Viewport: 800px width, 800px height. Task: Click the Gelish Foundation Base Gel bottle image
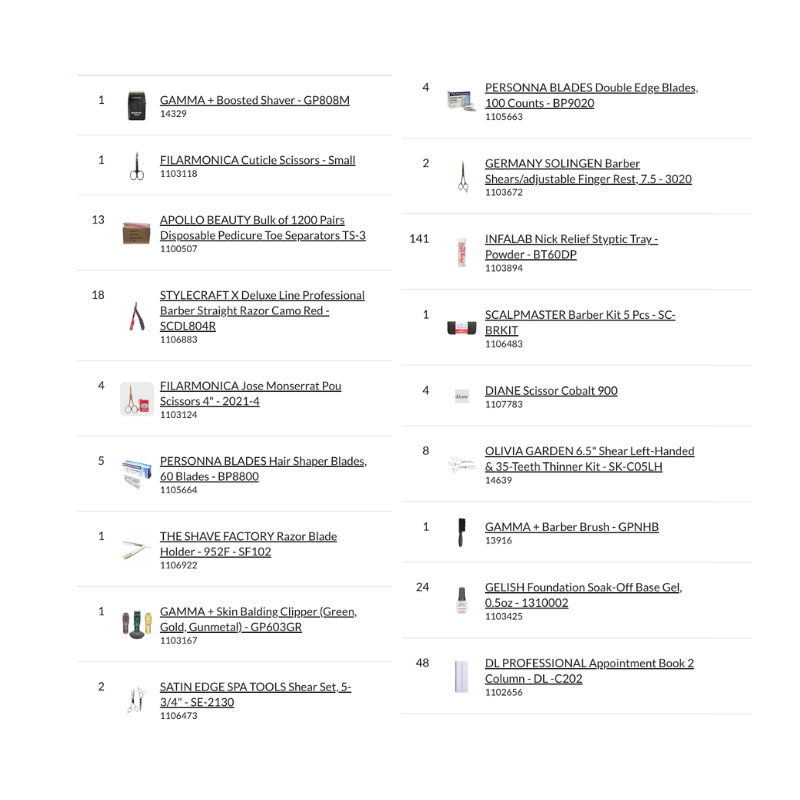(461, 601)
